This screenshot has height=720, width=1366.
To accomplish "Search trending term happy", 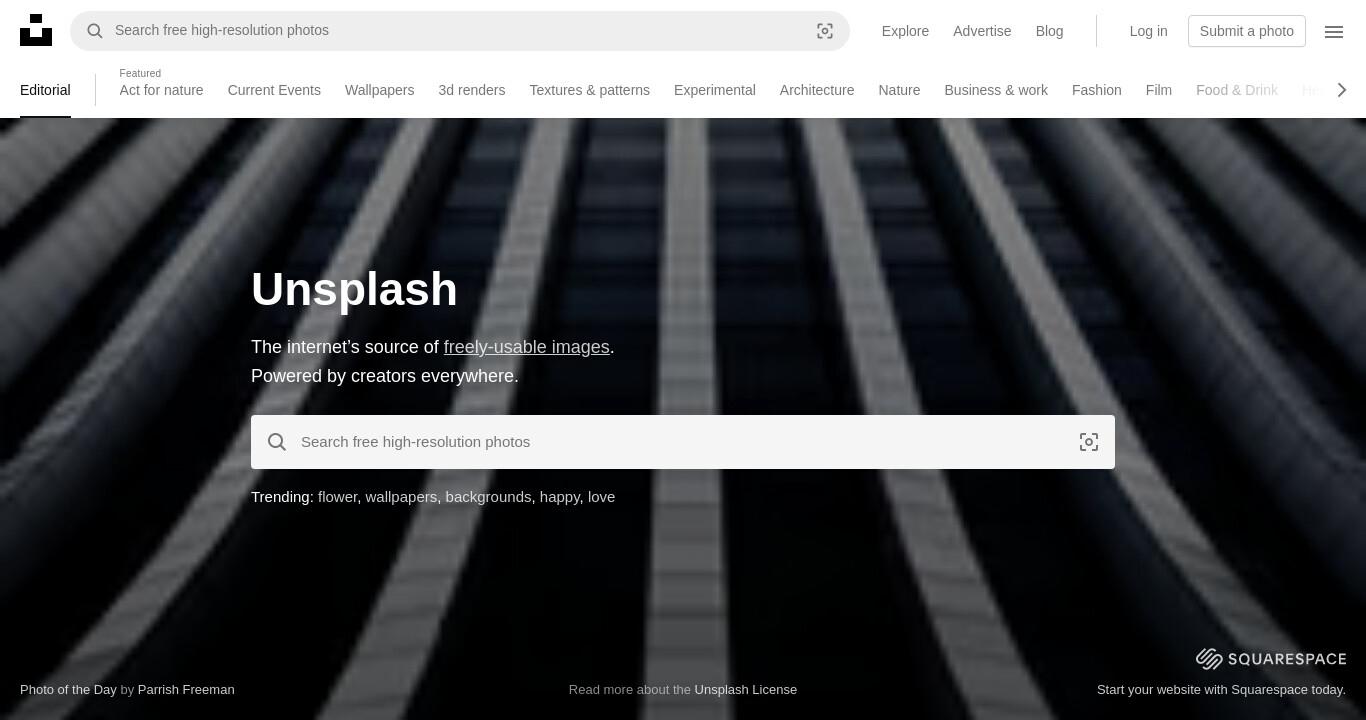I will (x=559, y=497).
